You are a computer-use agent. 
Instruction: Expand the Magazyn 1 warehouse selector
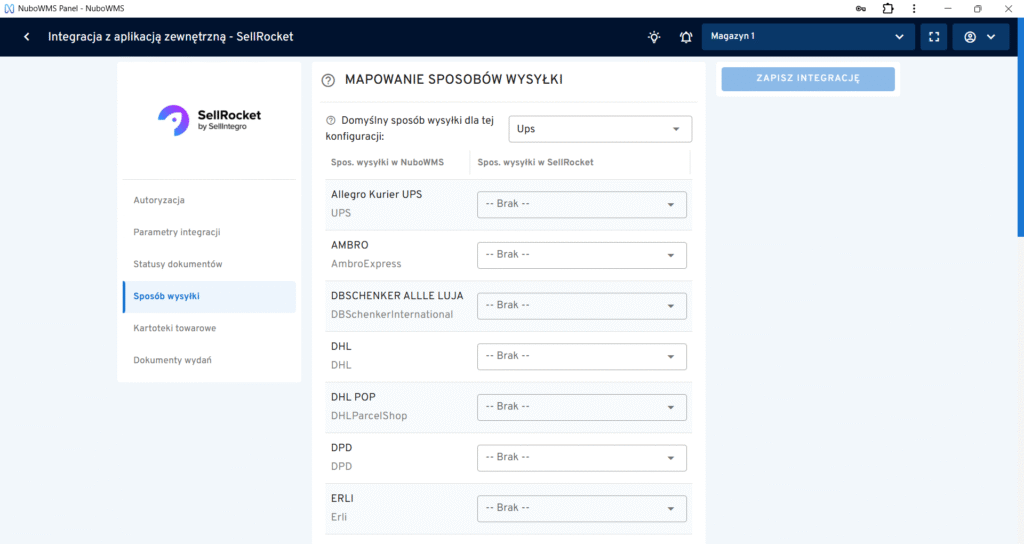click(808, 37)
